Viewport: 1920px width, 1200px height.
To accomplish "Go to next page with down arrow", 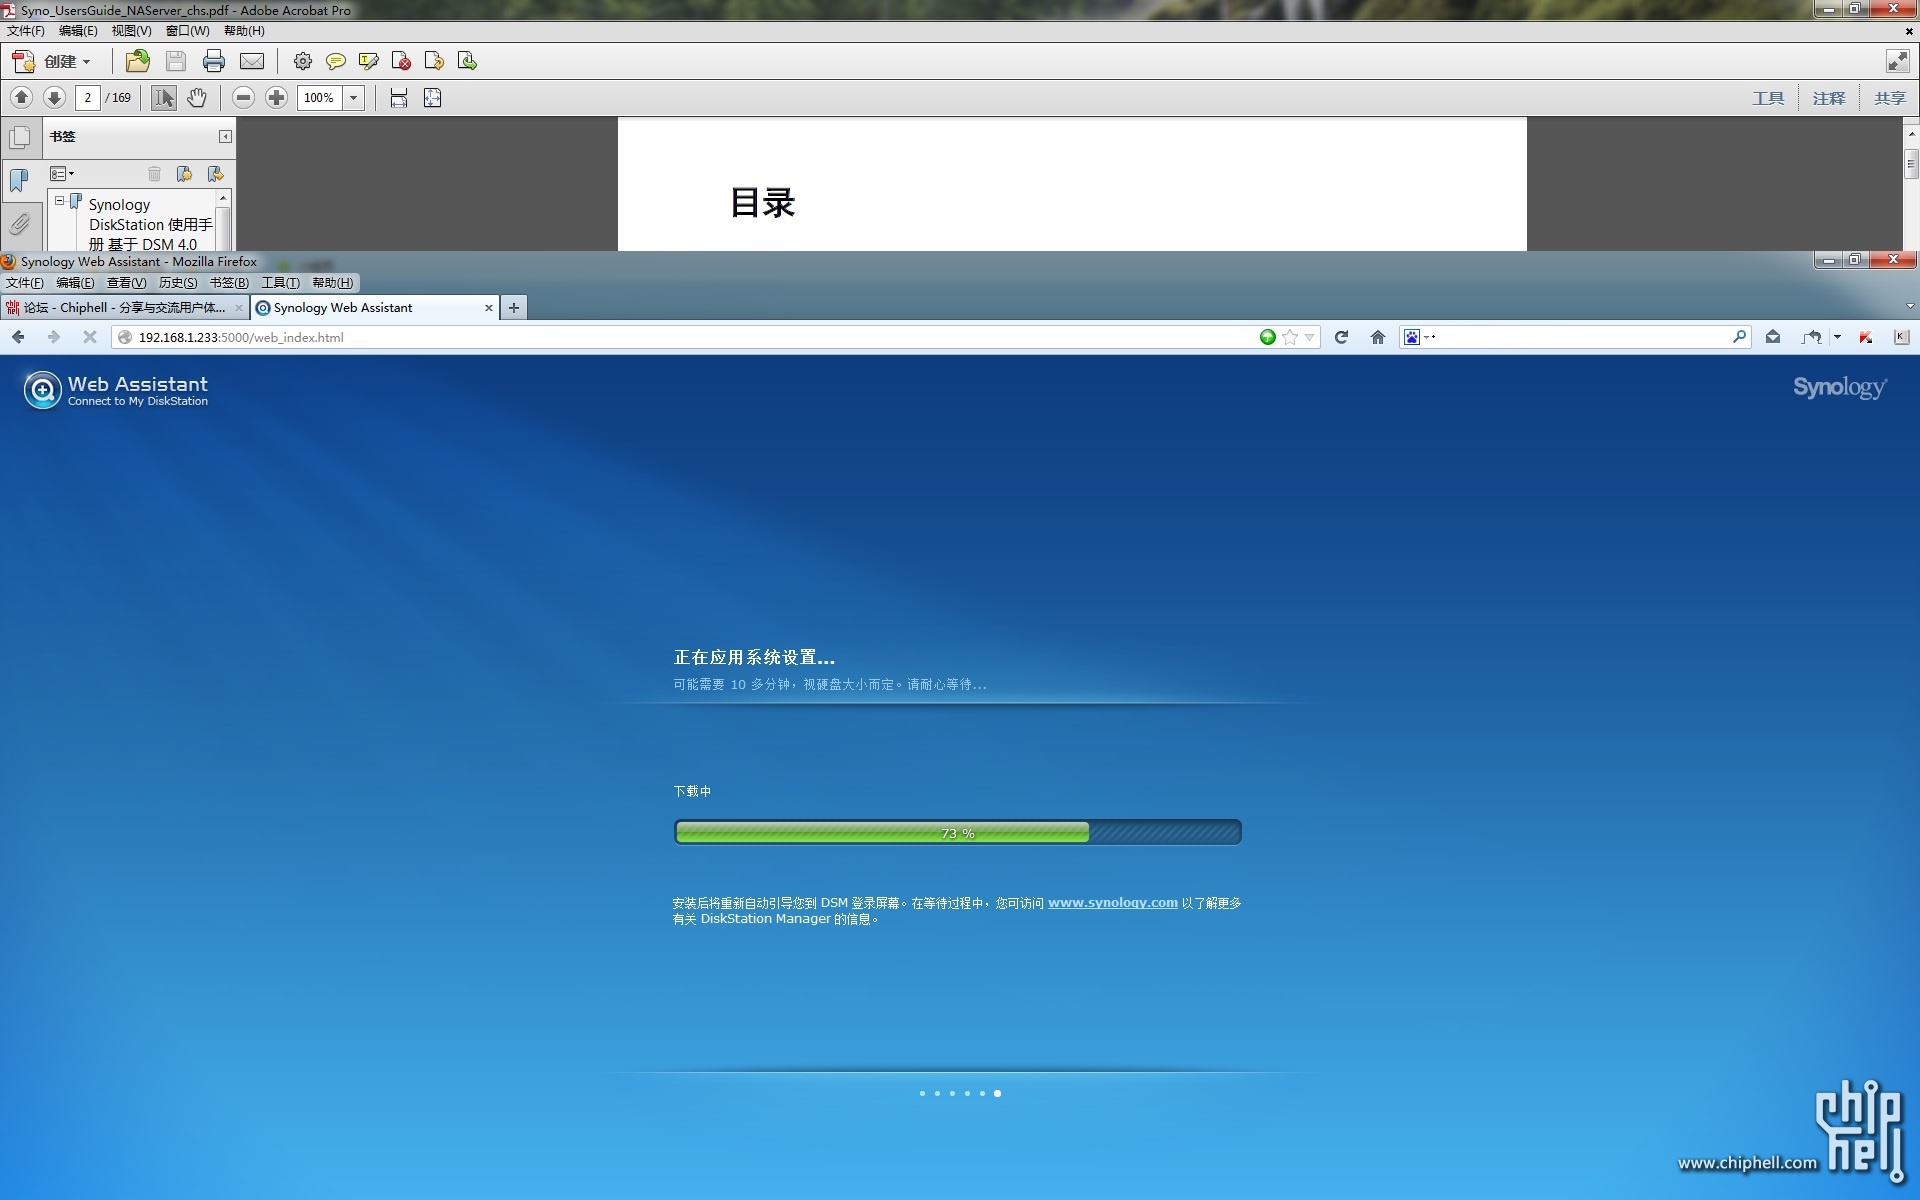I will (x=55, y=98).
